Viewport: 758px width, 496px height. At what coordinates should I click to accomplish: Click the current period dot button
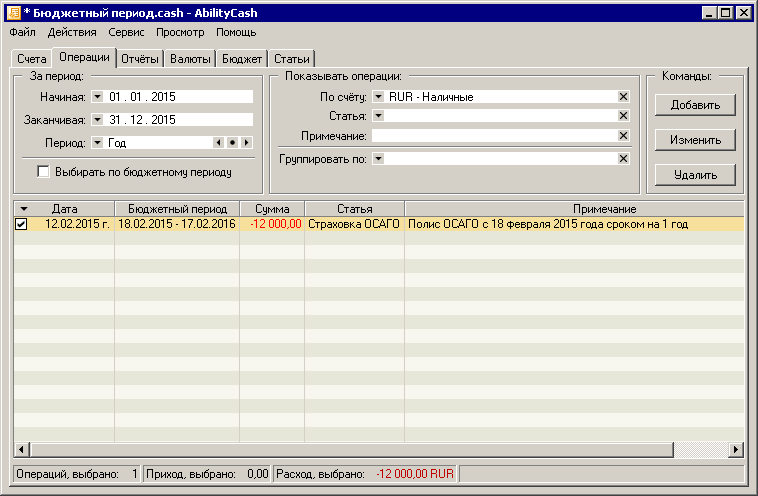click(232, 143)
